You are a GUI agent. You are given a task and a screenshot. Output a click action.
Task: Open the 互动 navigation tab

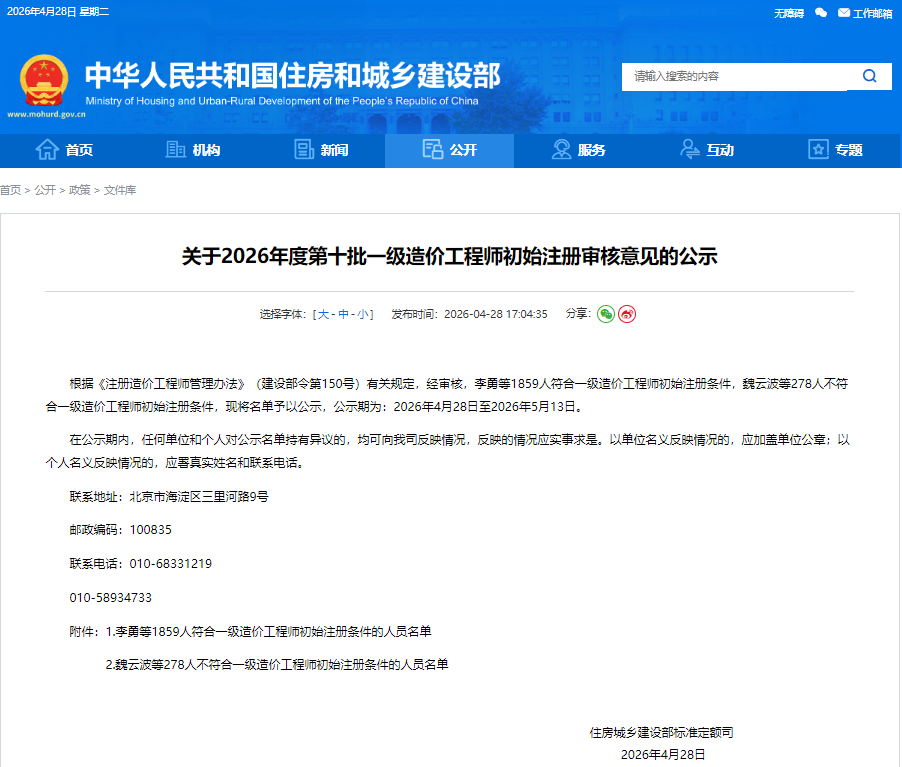tap(706, 150)
